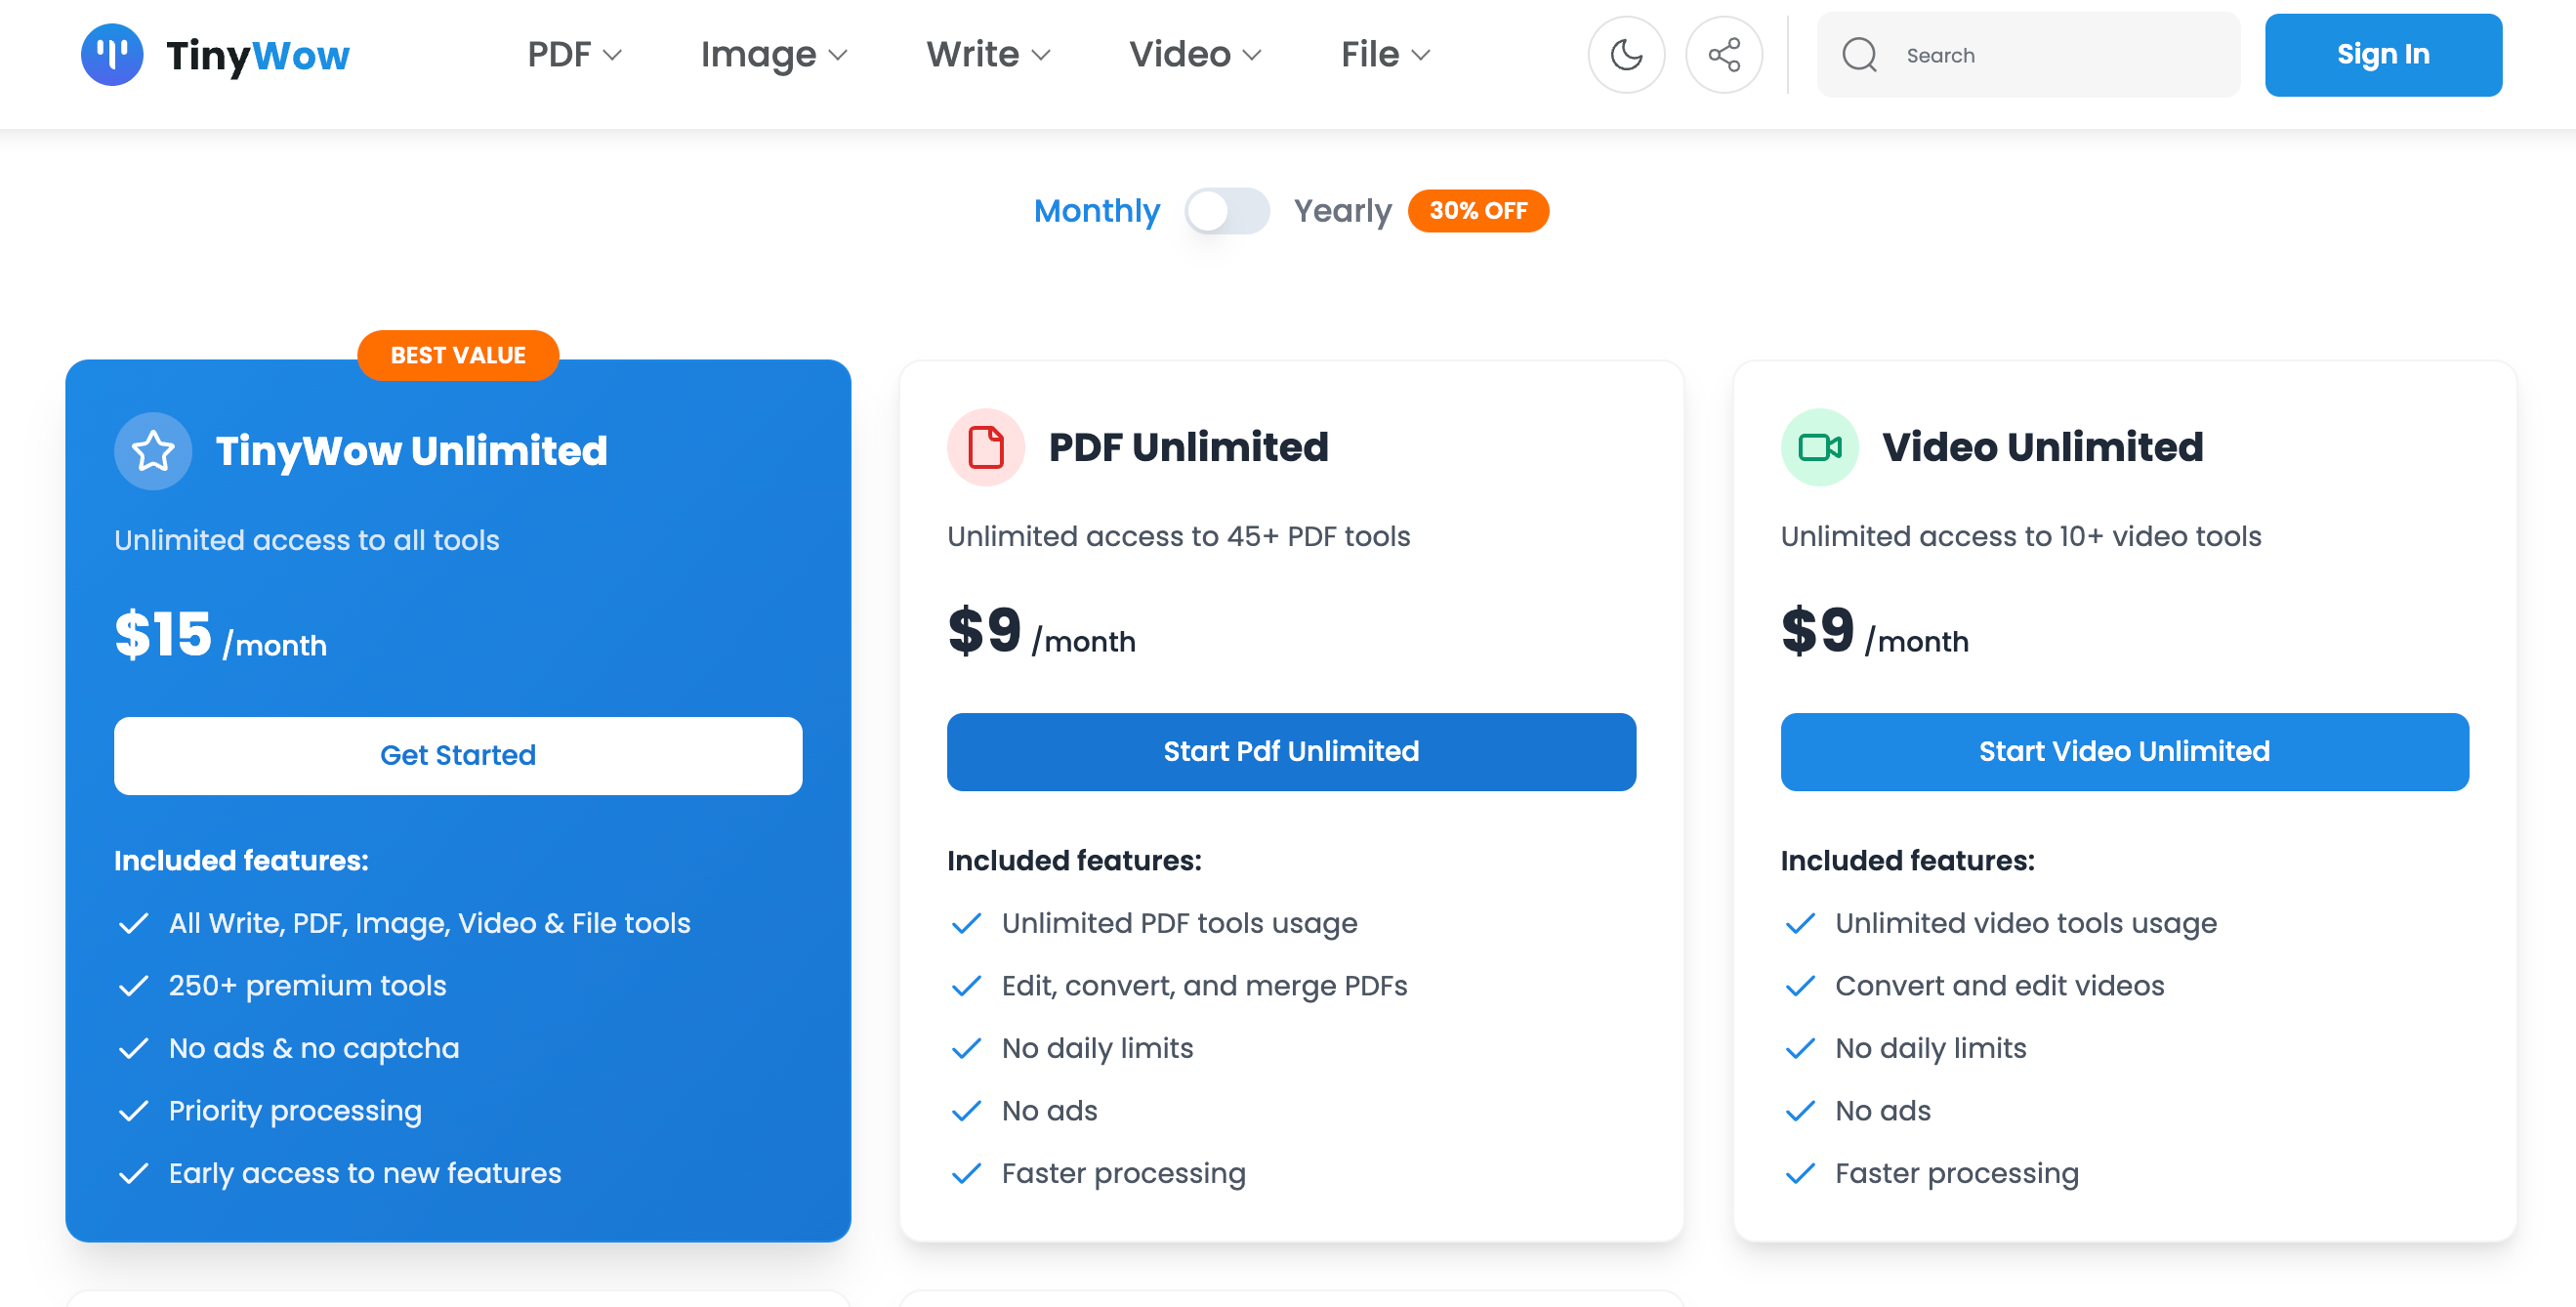Click the Get Started button
Screen dimensions: 2576x1307
pyautogui.click(x=458, y=755)
